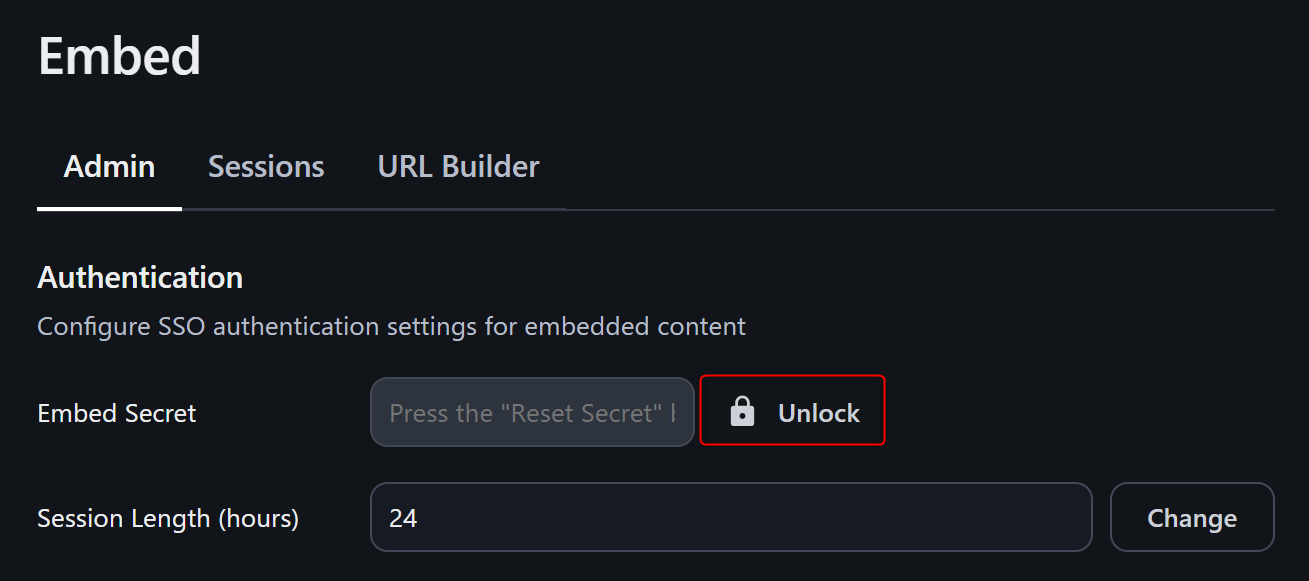This screenshot has height=581, width=1309.
Task: Click into the Session Length hours field
Action: pyautogui.click(x=730, y=518)
